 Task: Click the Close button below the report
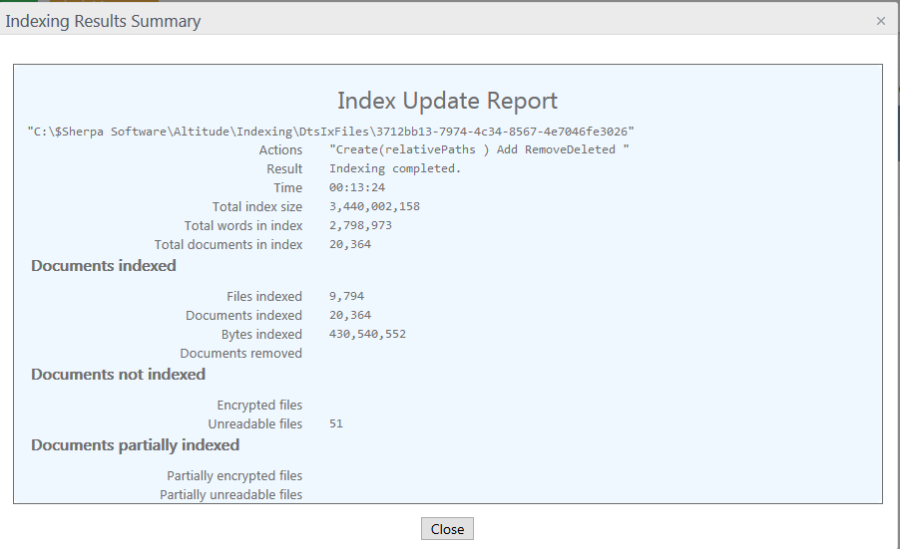coord(447,529)
